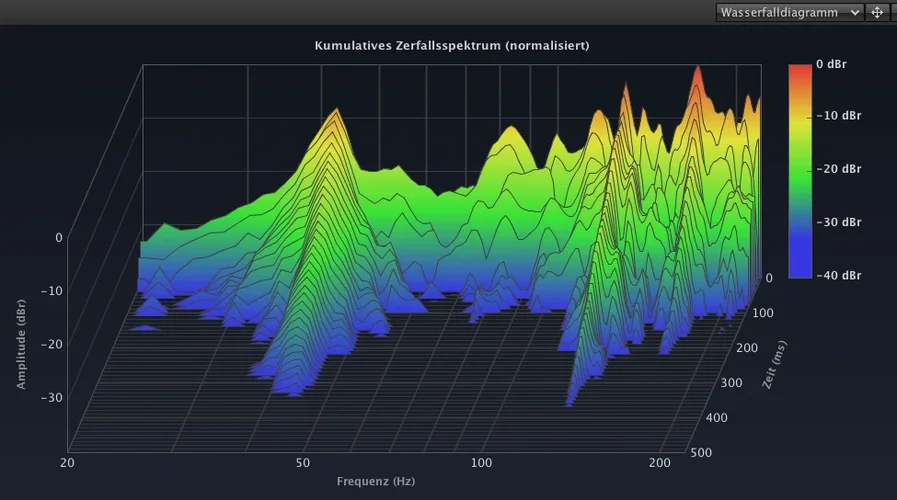Open the Wasserfalldiagramm chart type dropdown
The image size is (897, 500).
coord(789,13)
